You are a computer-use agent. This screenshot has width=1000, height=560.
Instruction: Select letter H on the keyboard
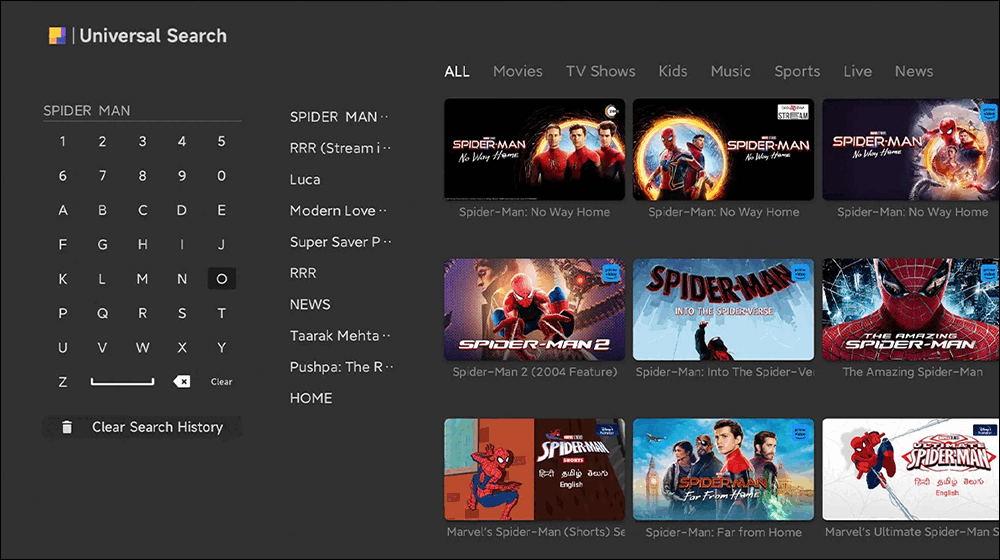(142, 244)
